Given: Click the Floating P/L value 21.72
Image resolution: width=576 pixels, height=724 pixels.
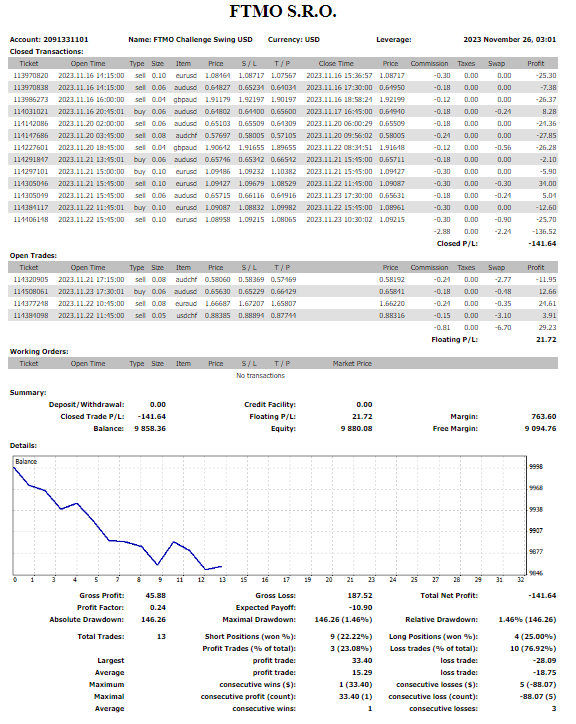Looking at the screenshot, I should (546, 340).
